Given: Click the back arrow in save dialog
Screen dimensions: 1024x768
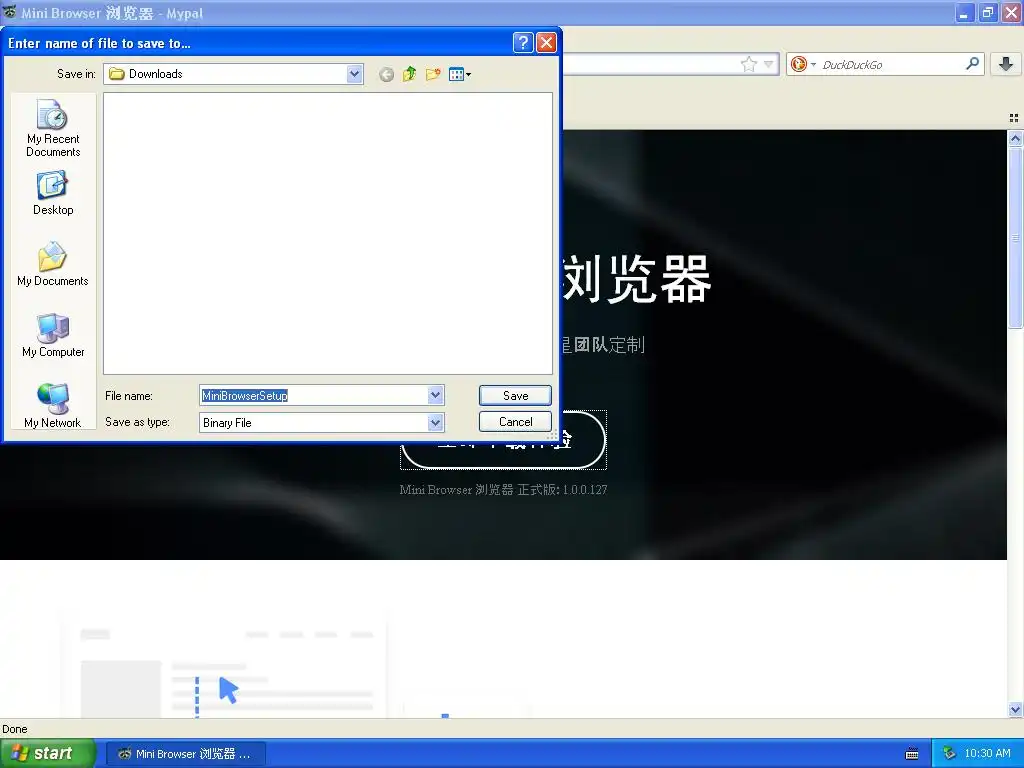Looking at the screenshot, I should (x=386, y=74).
